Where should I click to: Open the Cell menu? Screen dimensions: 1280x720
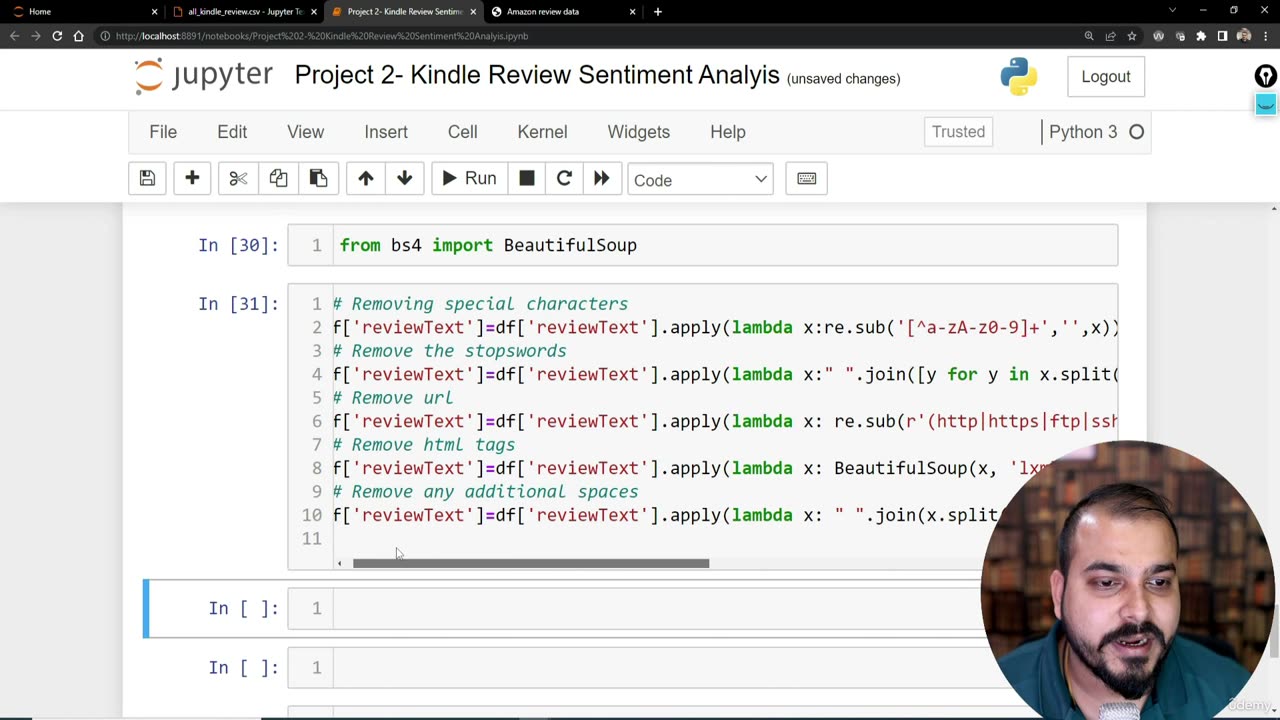(462, 132)
